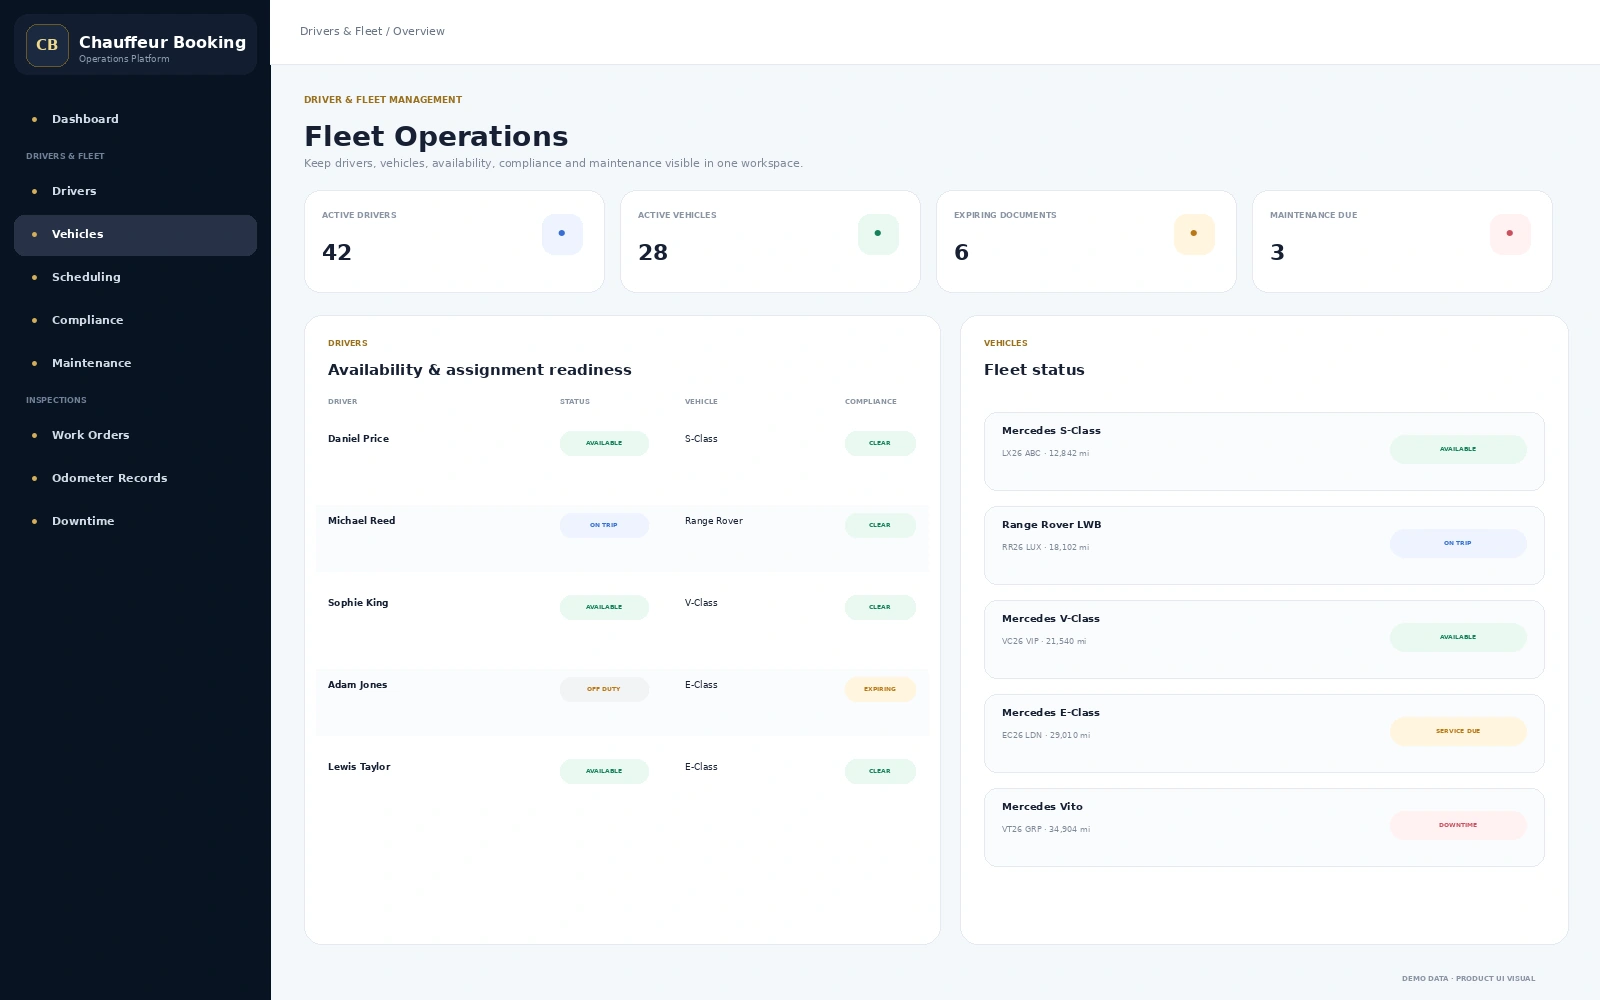Select the Daniel Price driver name
This screenshot has height=1000, width=1600.
point(358,439)
